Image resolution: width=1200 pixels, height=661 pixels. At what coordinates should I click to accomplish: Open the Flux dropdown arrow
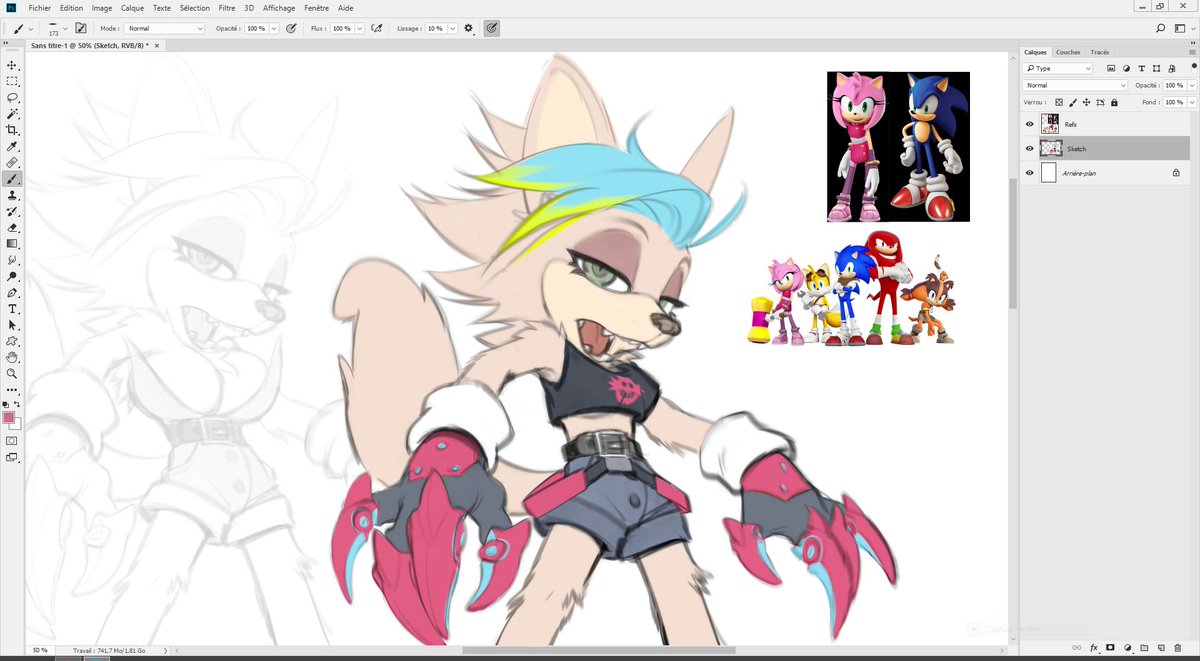pos(360,28)
